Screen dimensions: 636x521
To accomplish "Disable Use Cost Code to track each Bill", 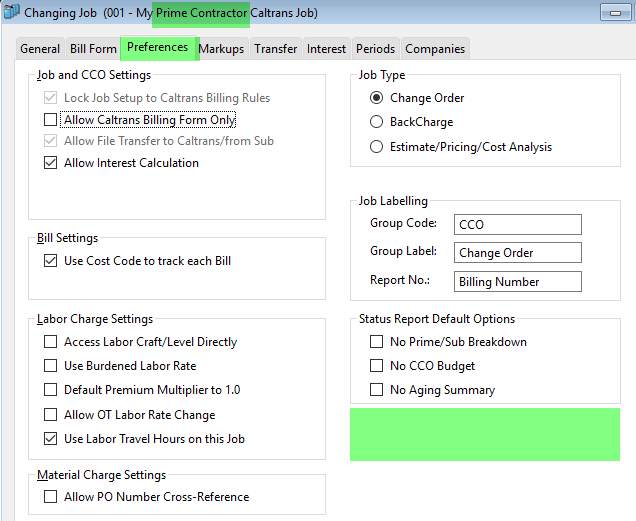I will [51, 261].
